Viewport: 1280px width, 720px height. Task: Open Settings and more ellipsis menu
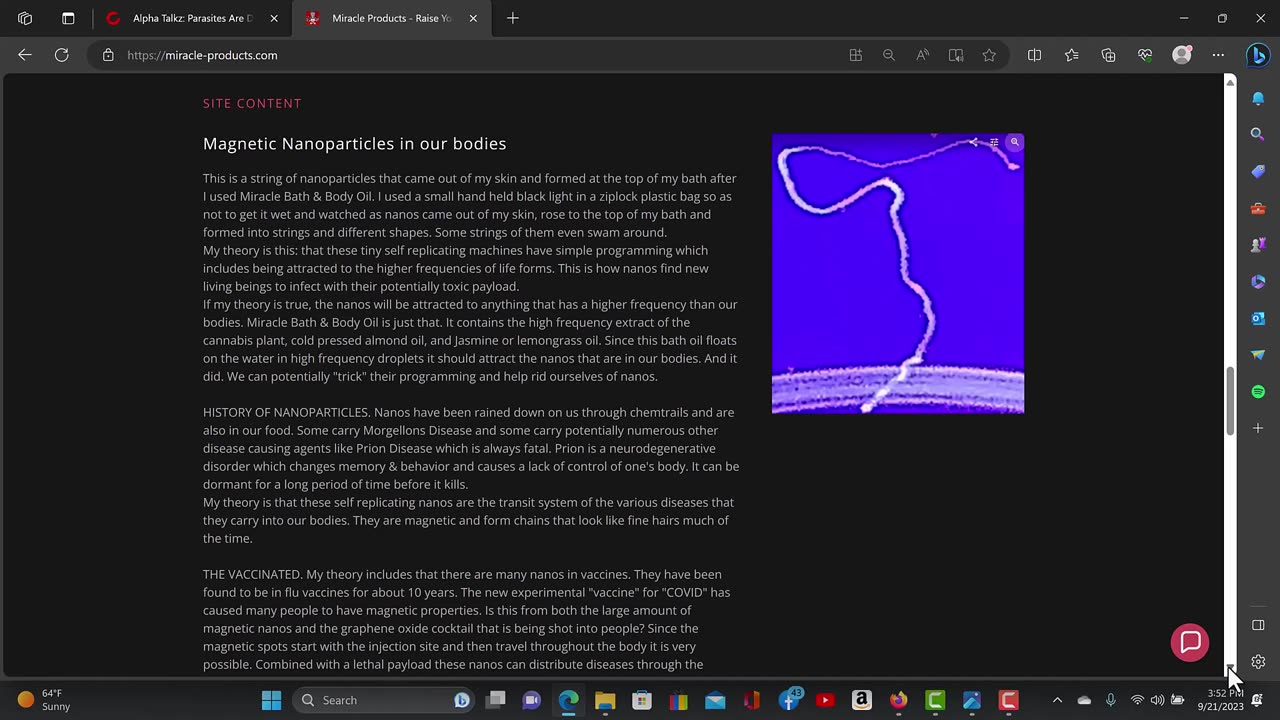(1218, 55)
